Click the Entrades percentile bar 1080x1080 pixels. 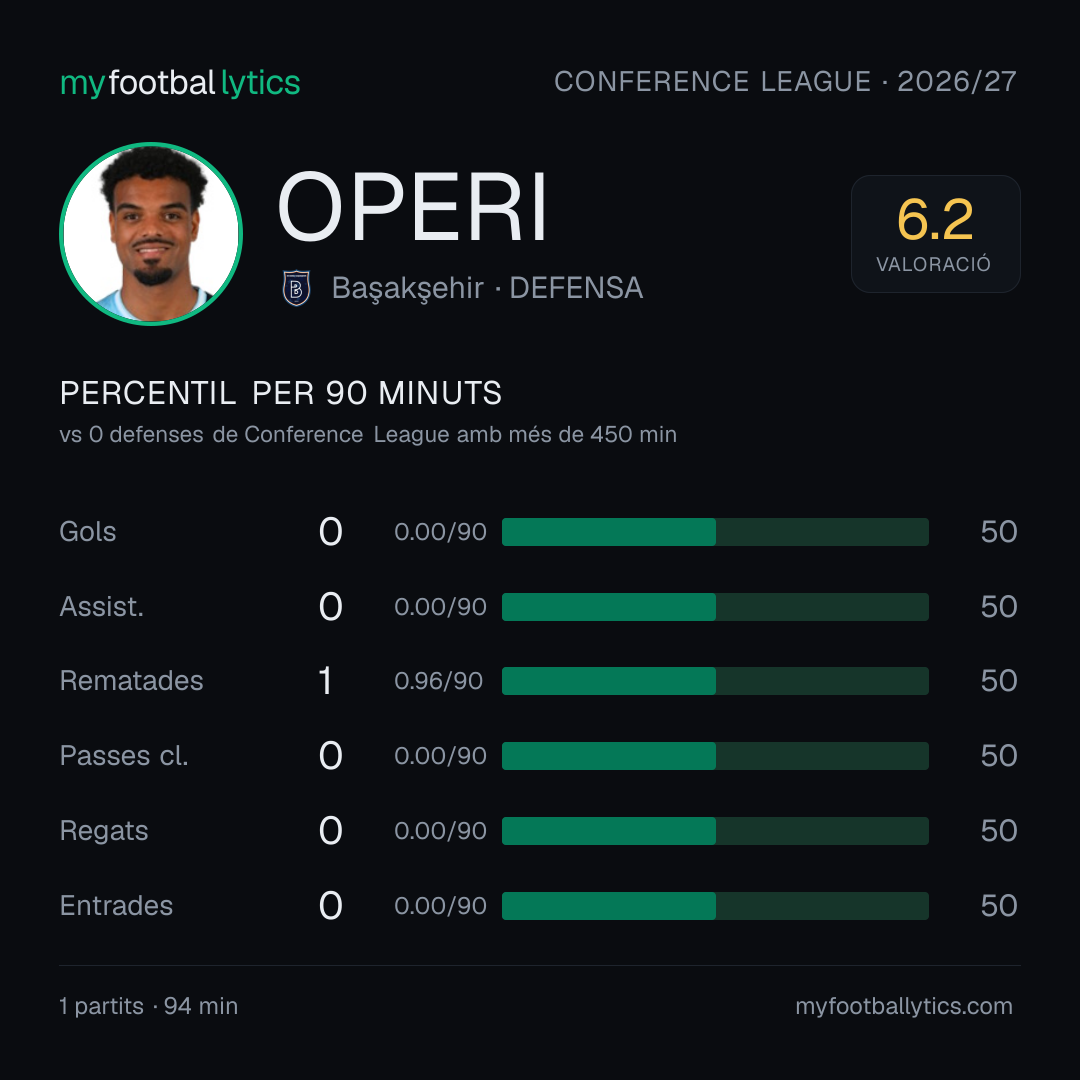[x=715, y=906]
